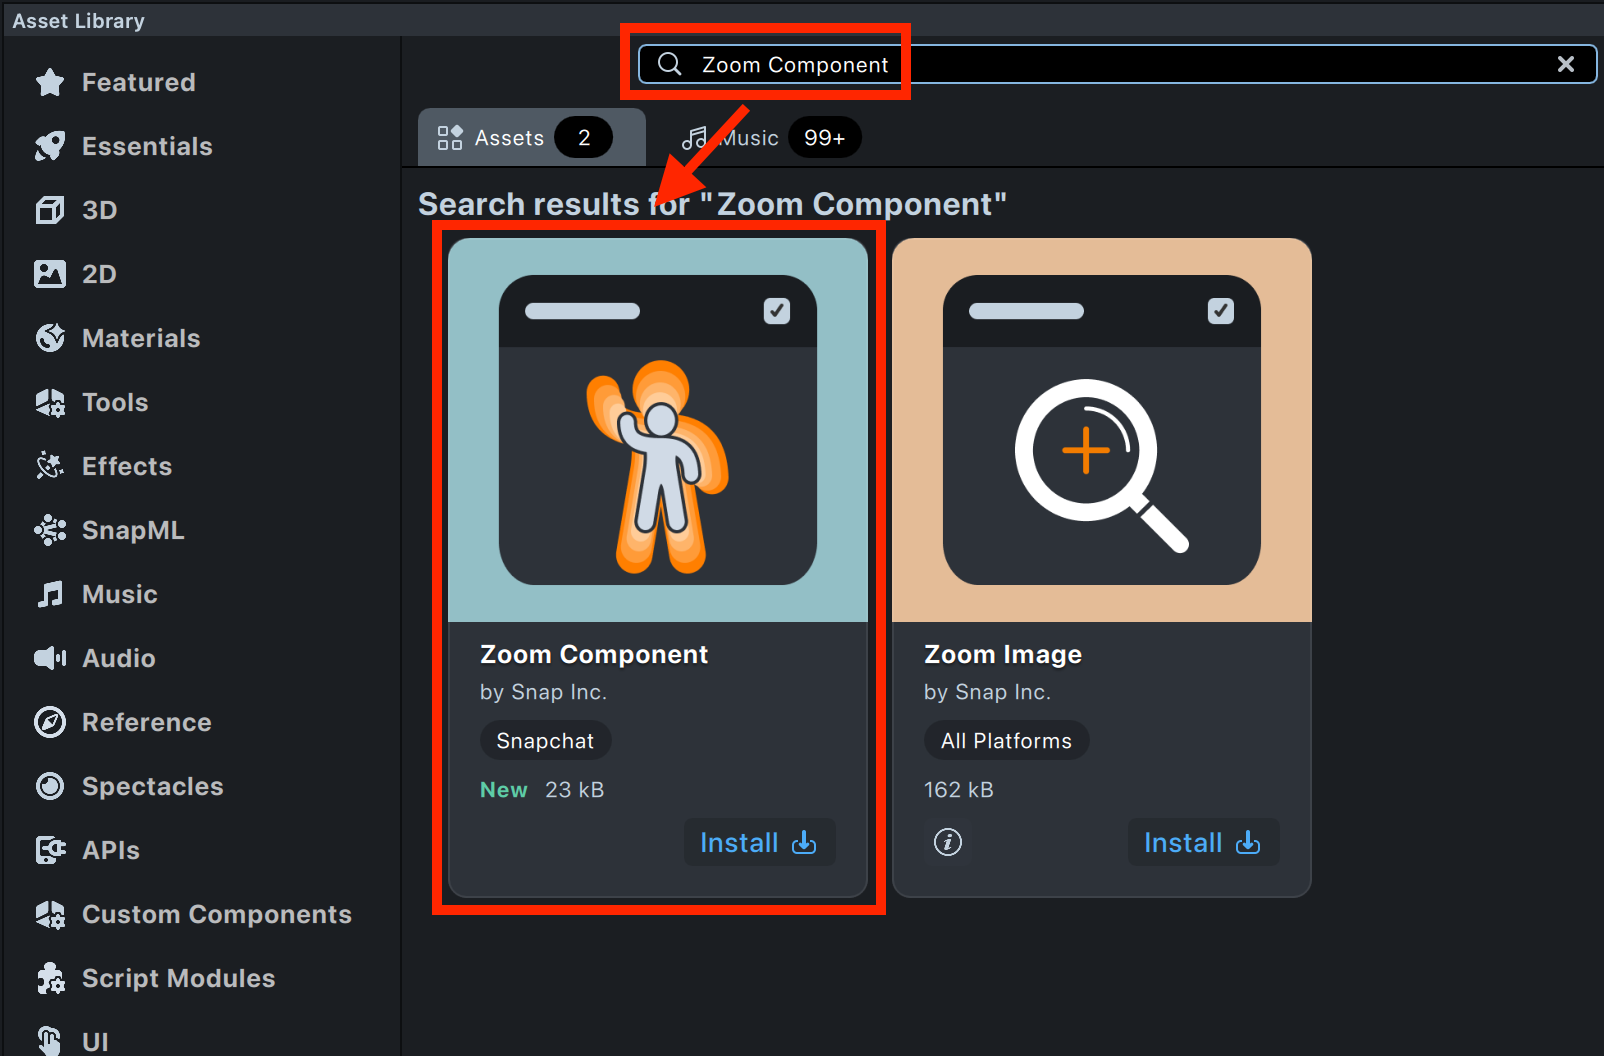Screen dimensions: 1604x1056
Task: Click inside the search input field
Action: pyautogui.click(x=1116, y=64)
